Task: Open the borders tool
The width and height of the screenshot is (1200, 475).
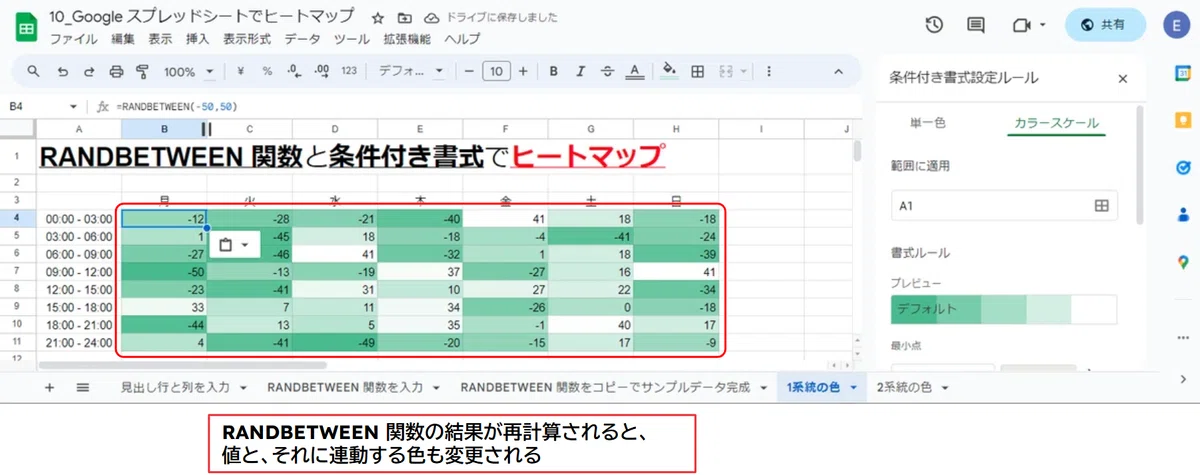Action: (698, 72)
